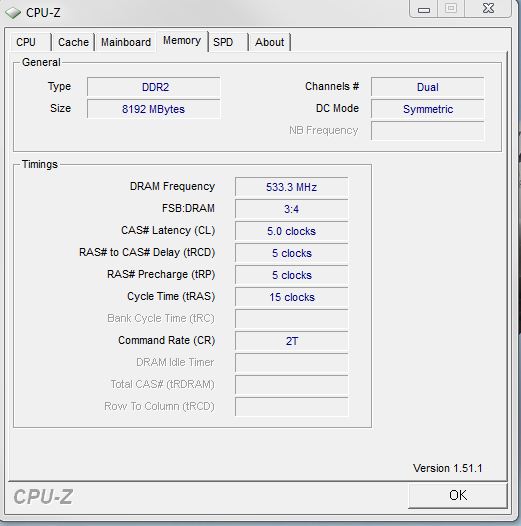Click the RAS# to CAS# Delay (tRCD) label
521x526 pixels.
click(x=147, y=252)
